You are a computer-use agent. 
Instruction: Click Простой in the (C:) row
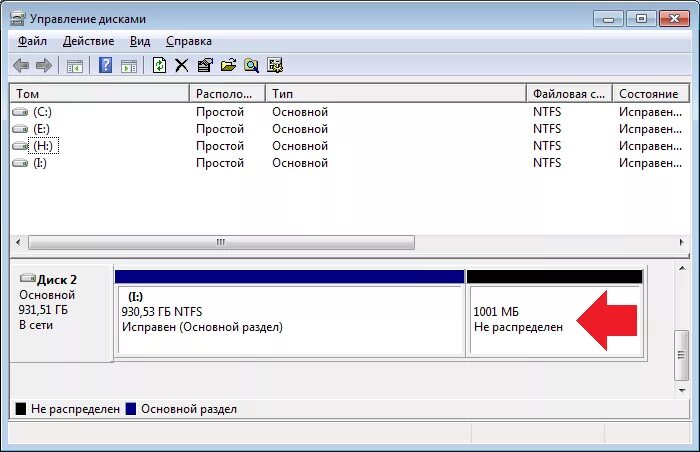pos(220,112)
